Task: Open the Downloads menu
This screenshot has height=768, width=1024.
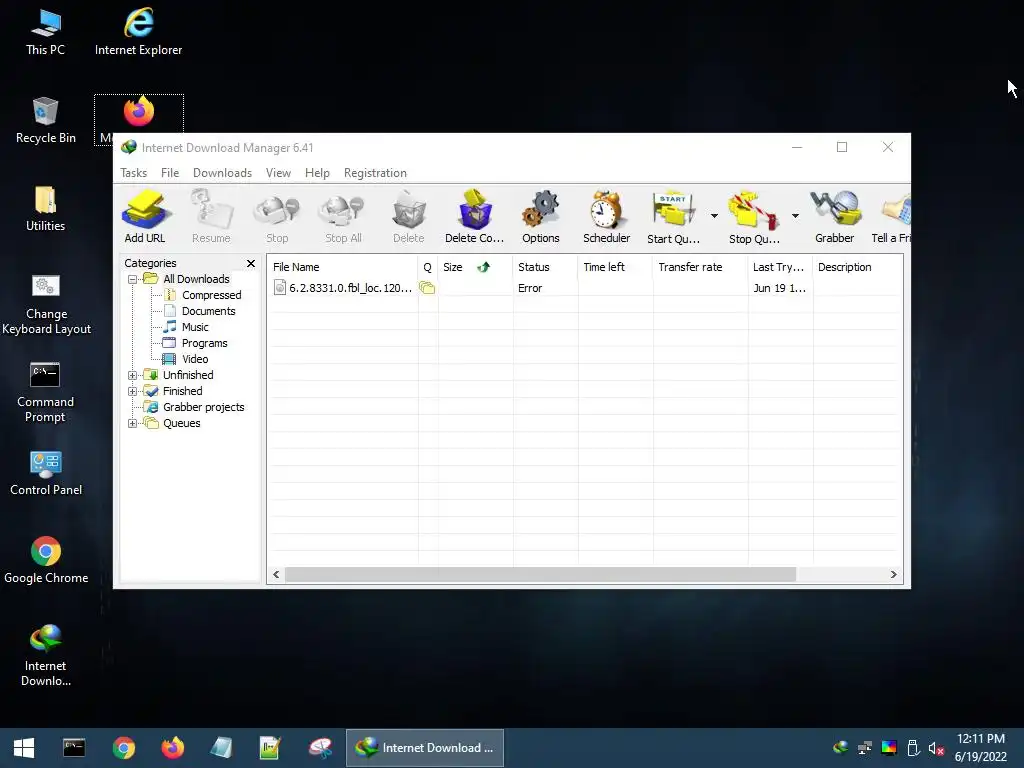Action: coord(222,173)
